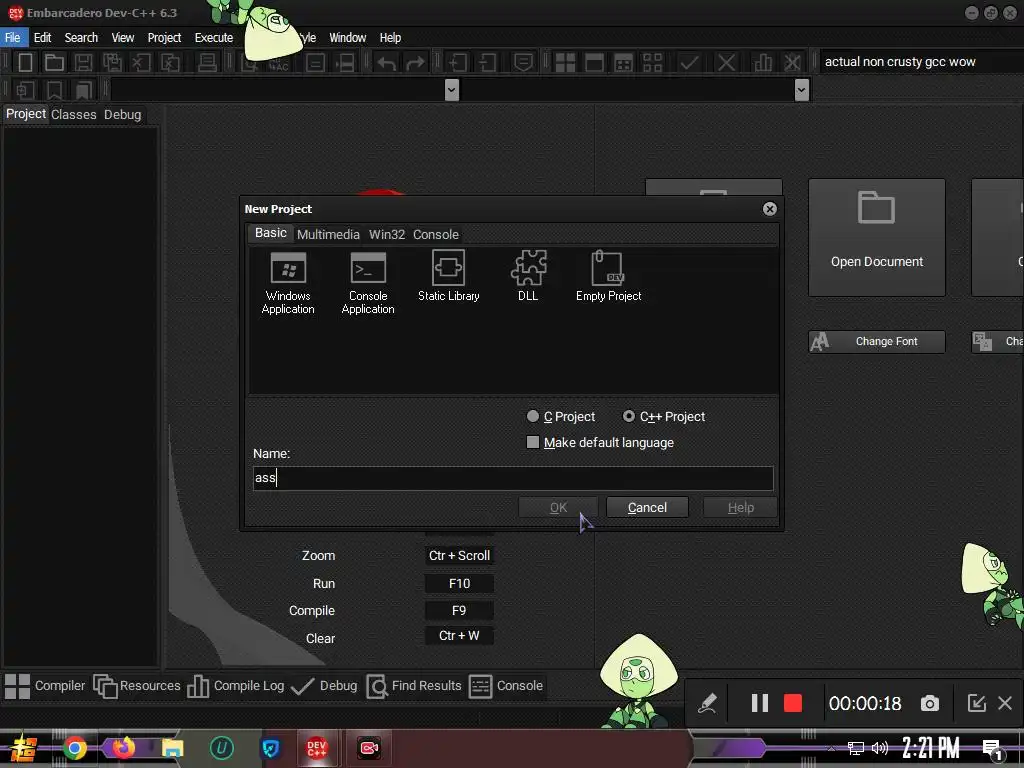Click the Stop execution X toolbar icon

point(726,63)
